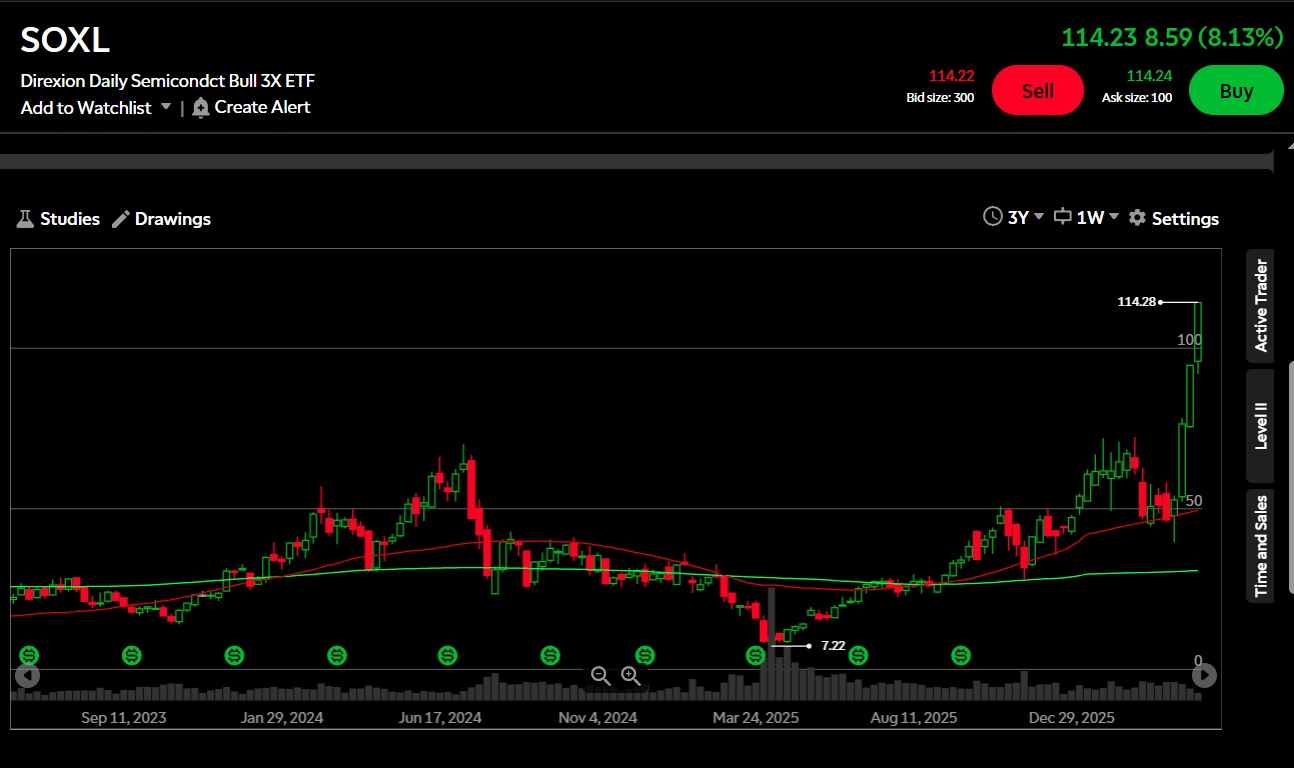Screen dimensions: 1294x768
Task: Click the 100 price axis label
Action: pos(1189,340)
